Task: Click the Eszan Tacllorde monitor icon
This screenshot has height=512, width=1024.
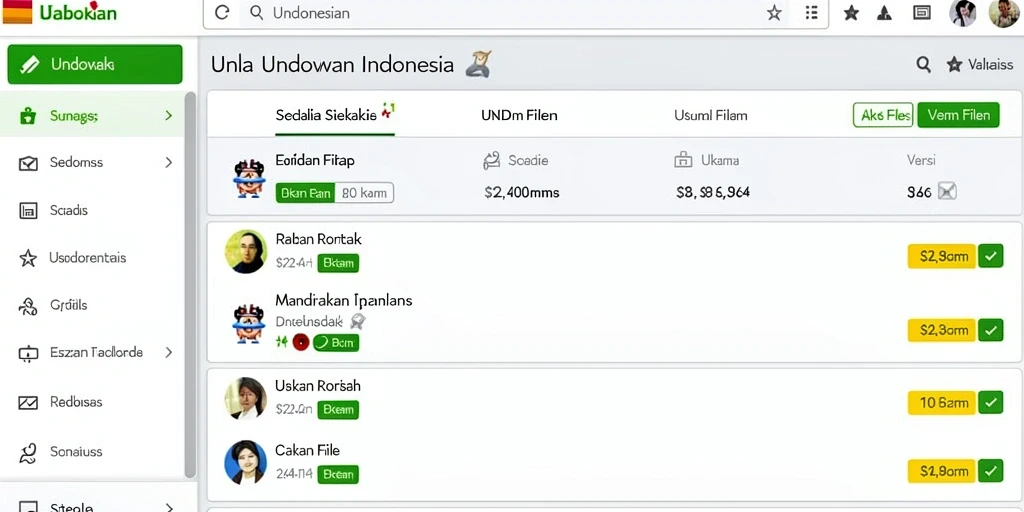Action: [x=28, y=353]
